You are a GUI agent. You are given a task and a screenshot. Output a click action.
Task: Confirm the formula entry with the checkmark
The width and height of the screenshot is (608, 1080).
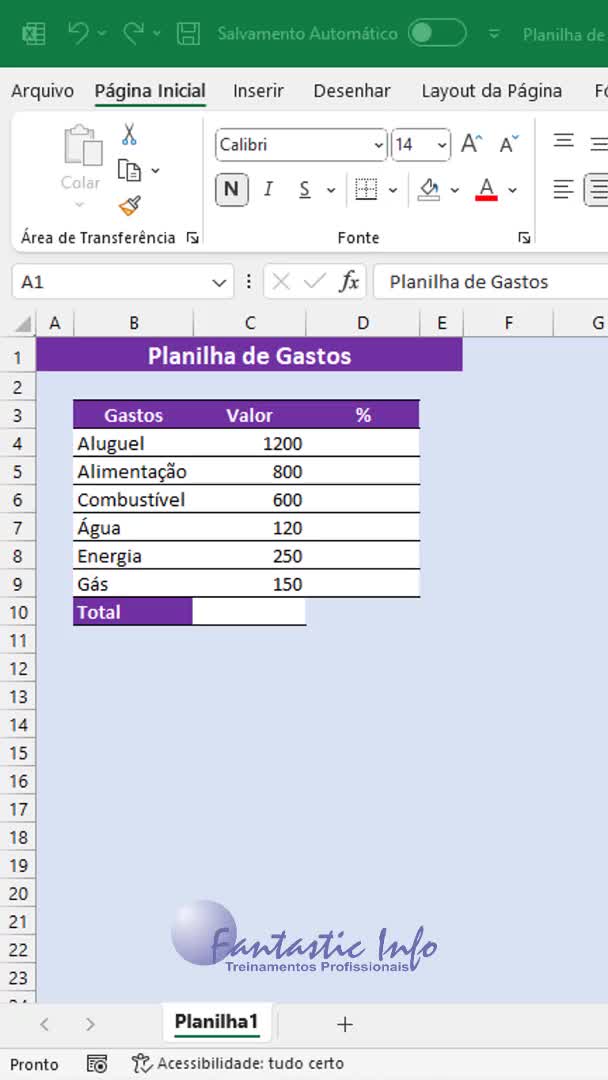pyautogui.click(x=315, y=282)
